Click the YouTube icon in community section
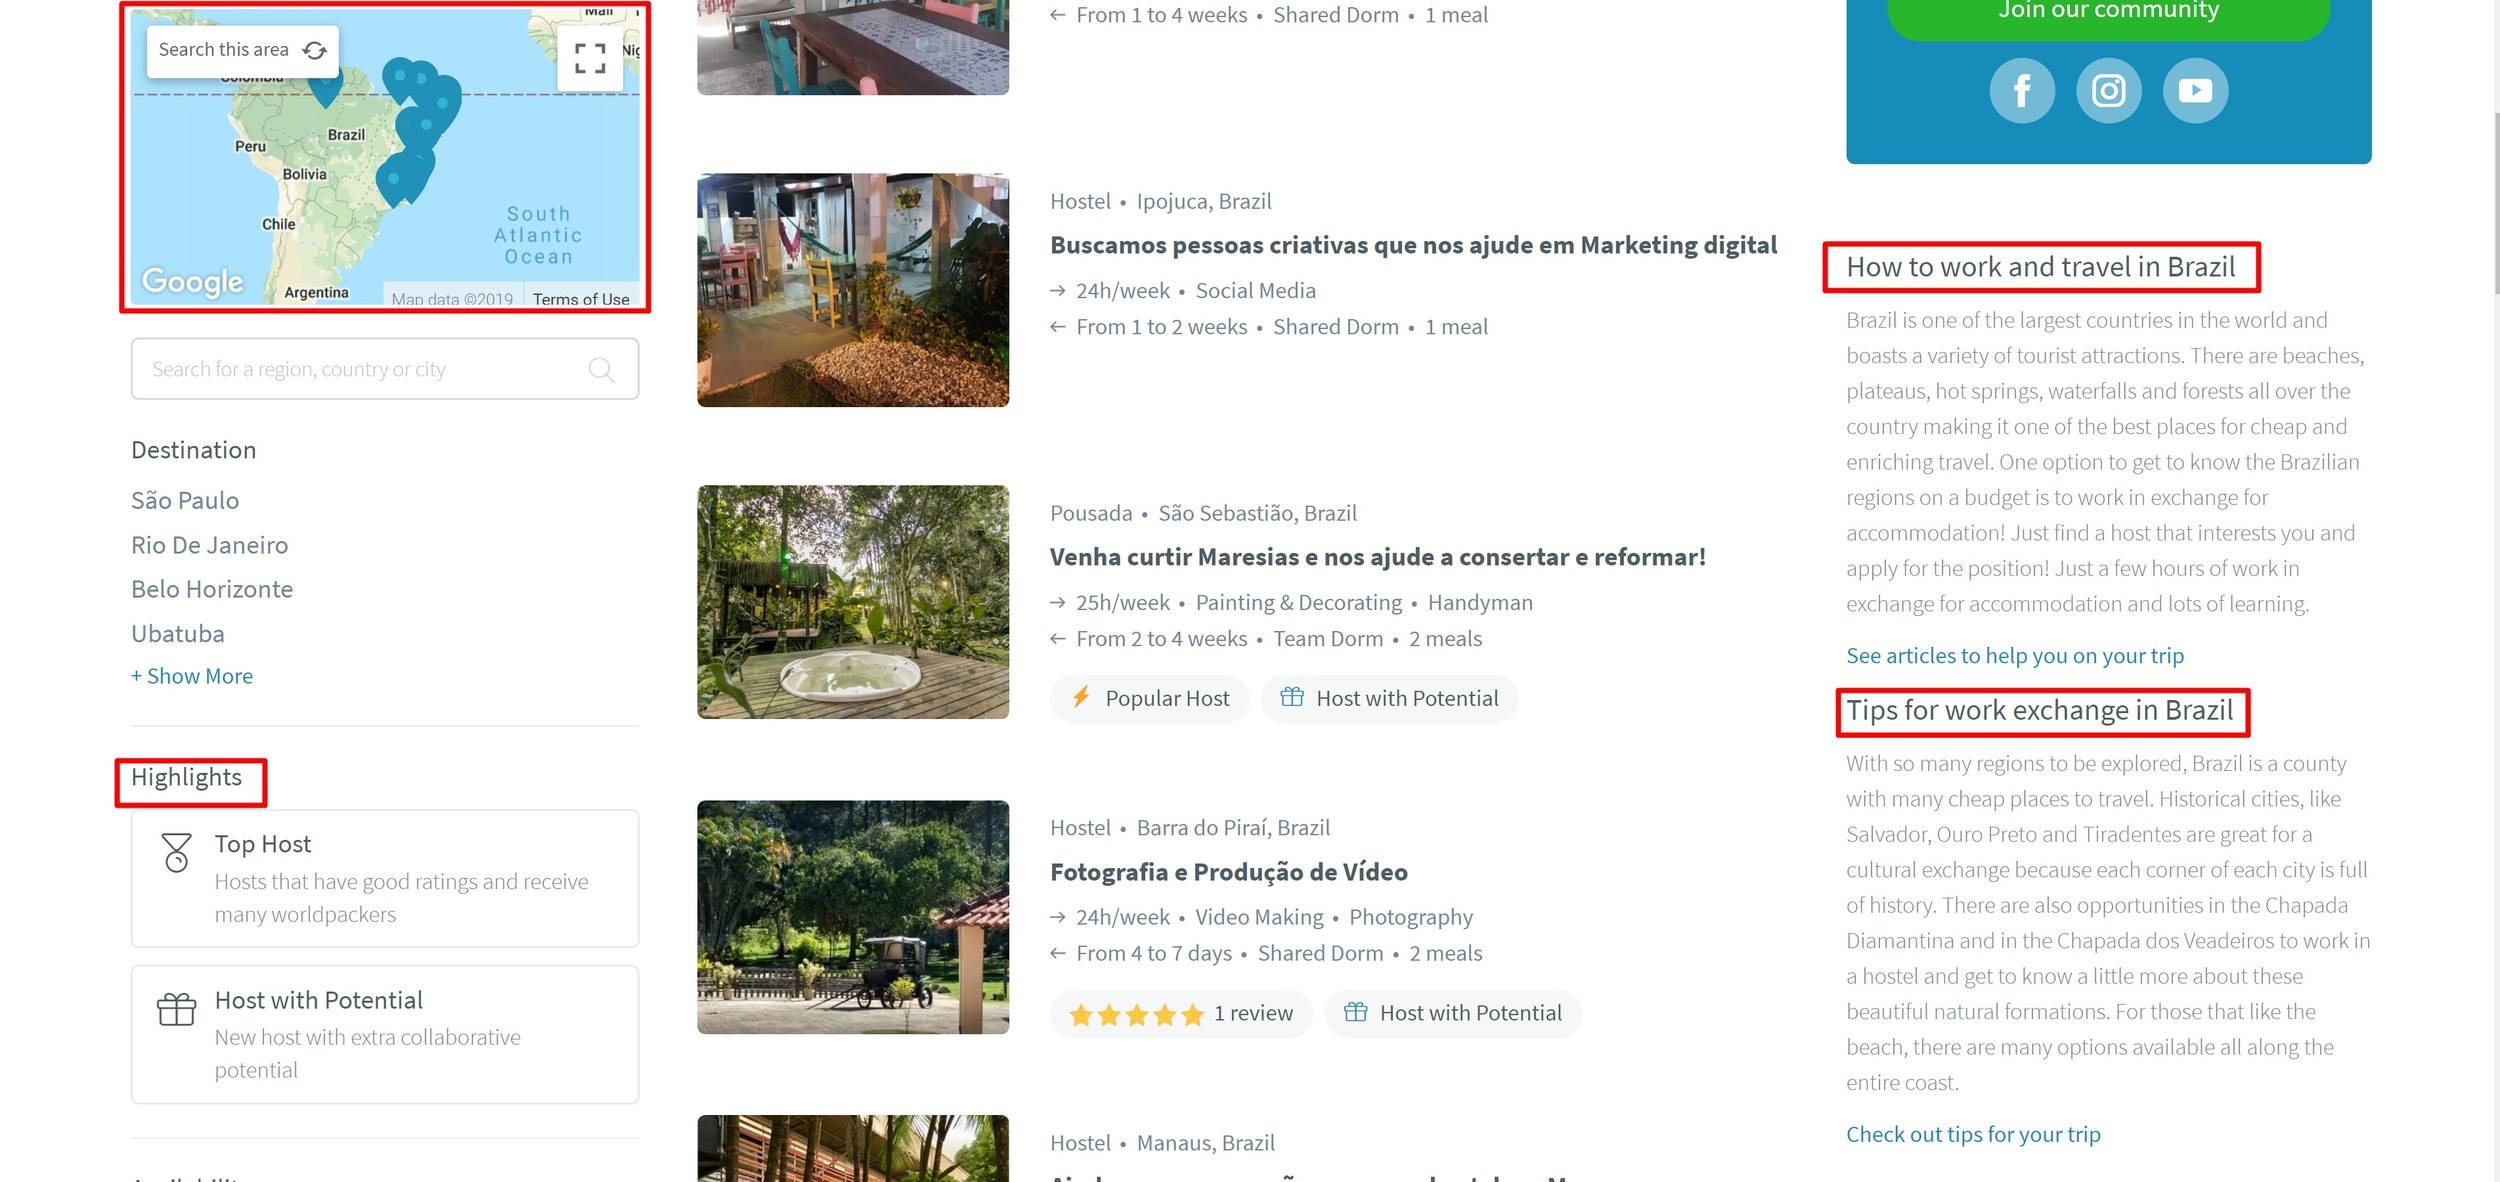 click(2197, 89)
